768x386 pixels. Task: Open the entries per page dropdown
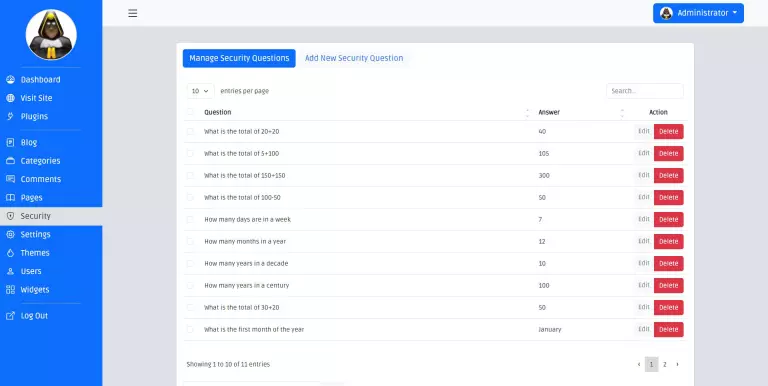pos(200,91)
